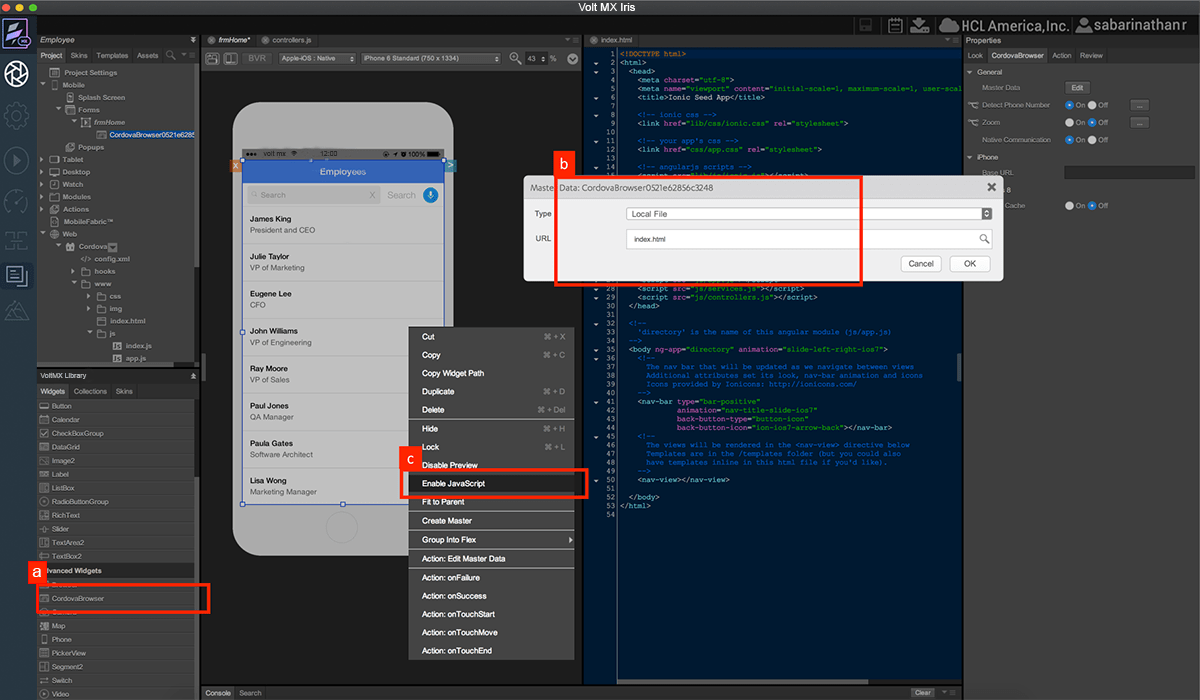The height and width of the screenshot is (700, 1200).
Task: Open the iPhone 6 Standard device dropdown
Action: point(430,58)
